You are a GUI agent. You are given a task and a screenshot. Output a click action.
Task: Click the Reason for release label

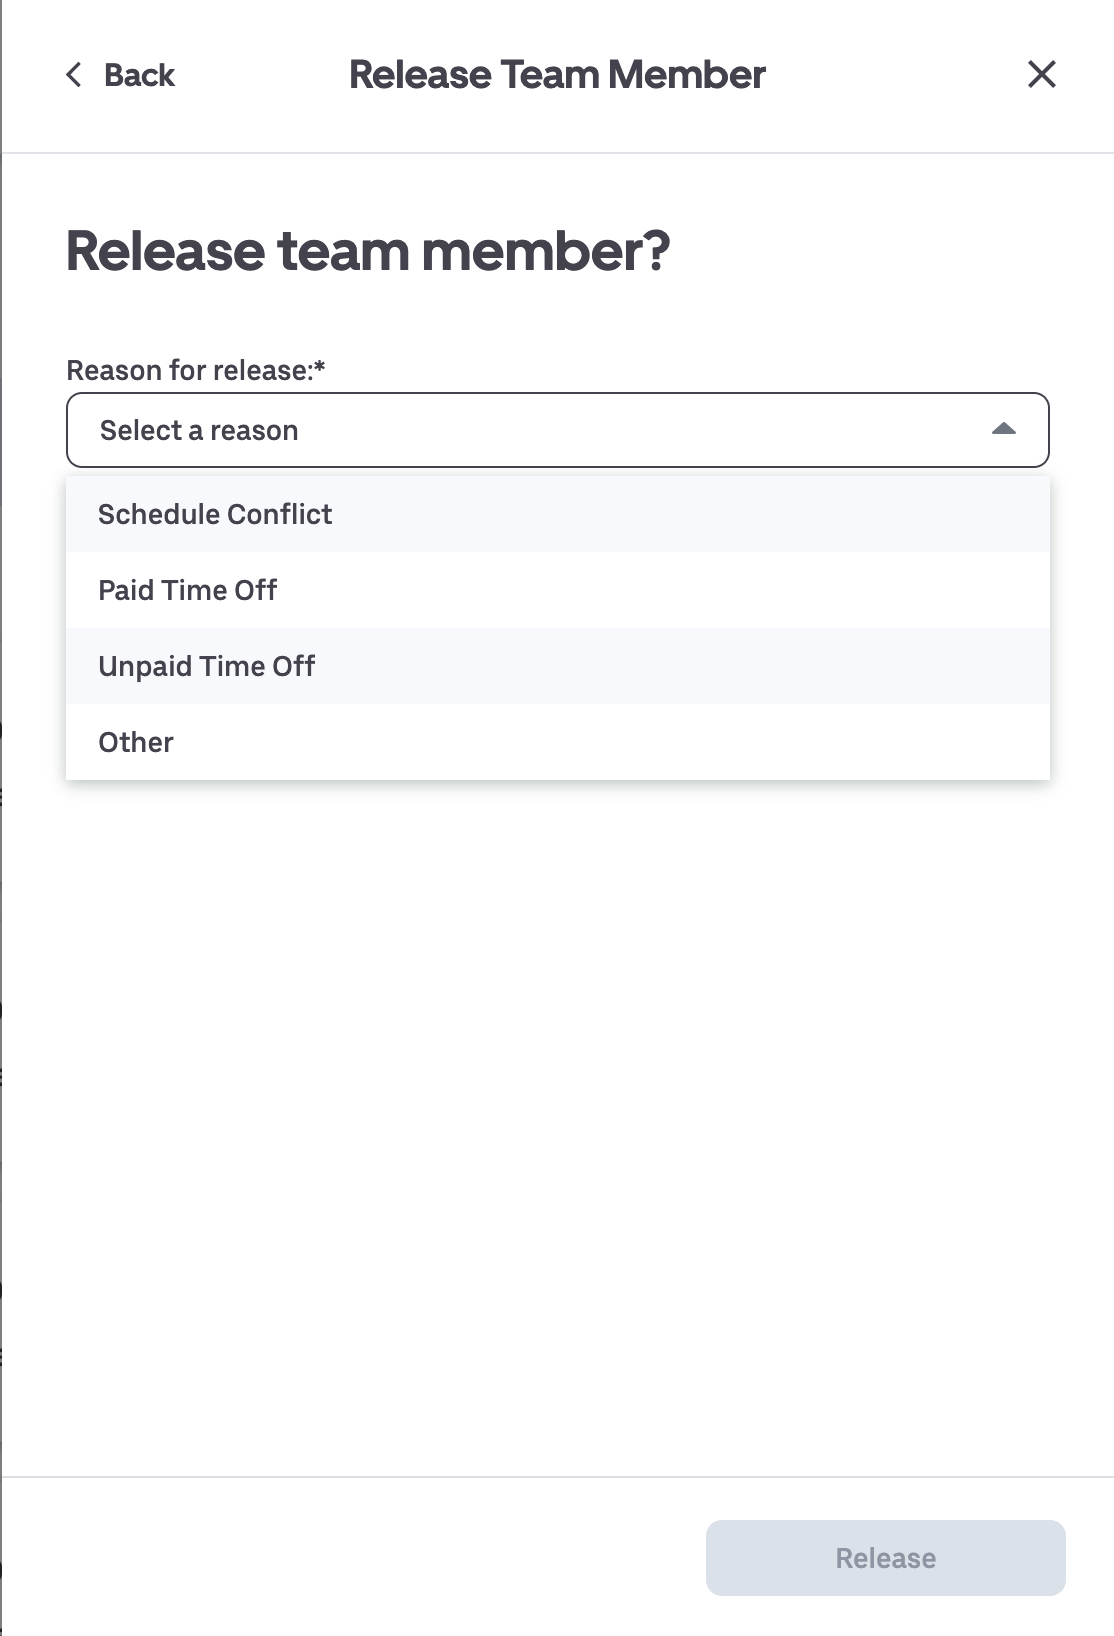tap(189, 371)
